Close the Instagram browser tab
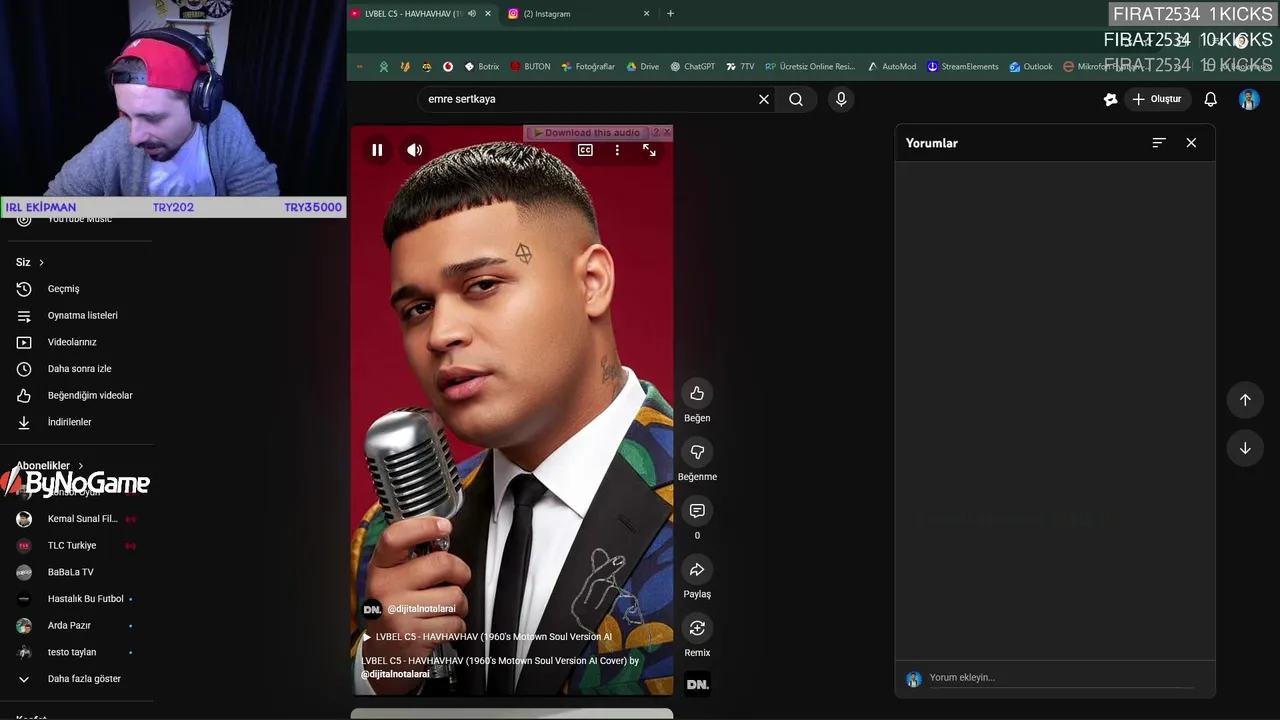 pos(646,14)
